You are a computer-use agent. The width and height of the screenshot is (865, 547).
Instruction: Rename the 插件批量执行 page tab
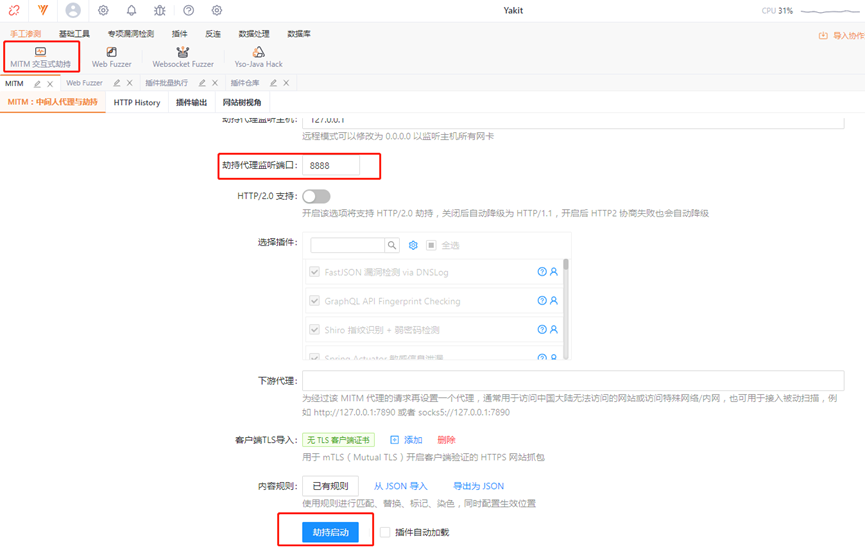(x=202, y=83)
